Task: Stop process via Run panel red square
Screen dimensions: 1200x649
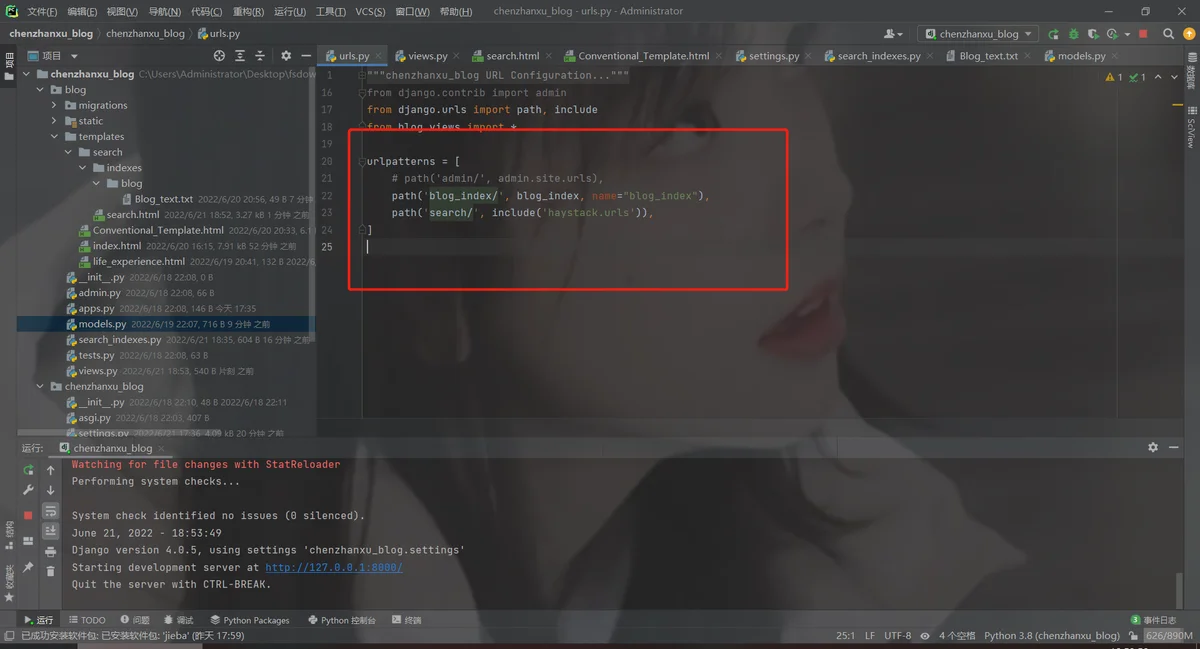Action: tap(28, 514)
